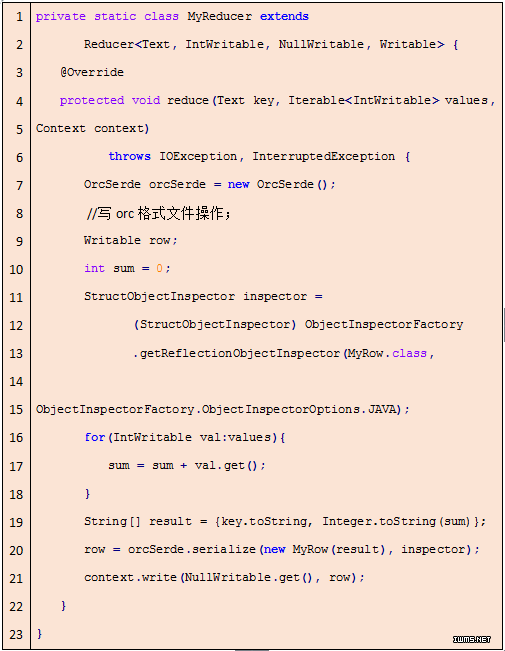Screen dimensions: 505x651
Task: Click the @Override annotation
Action: (92, 72)
